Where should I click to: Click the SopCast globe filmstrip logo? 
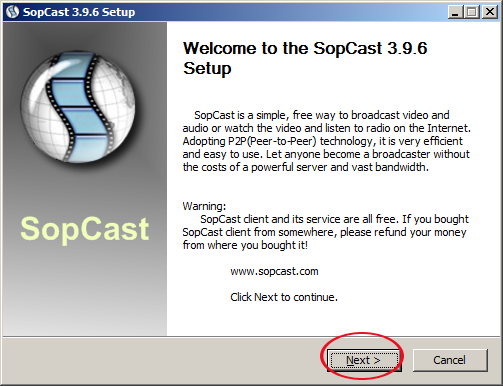tap(78, 107)
